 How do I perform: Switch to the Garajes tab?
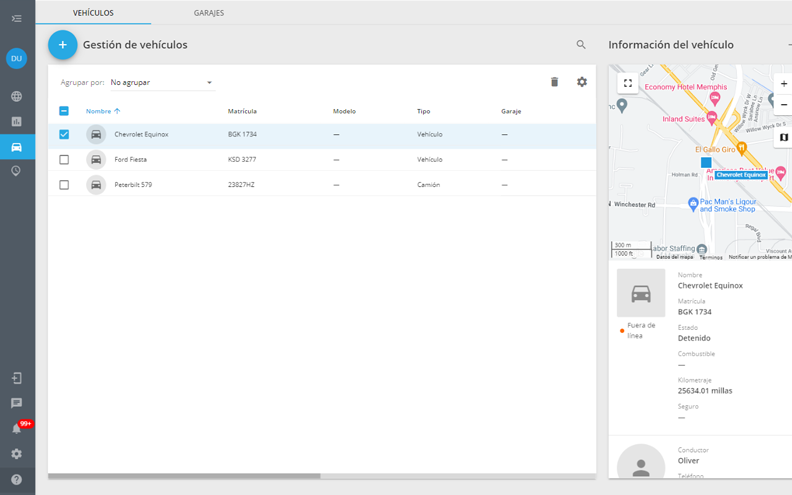coord(209,13)
